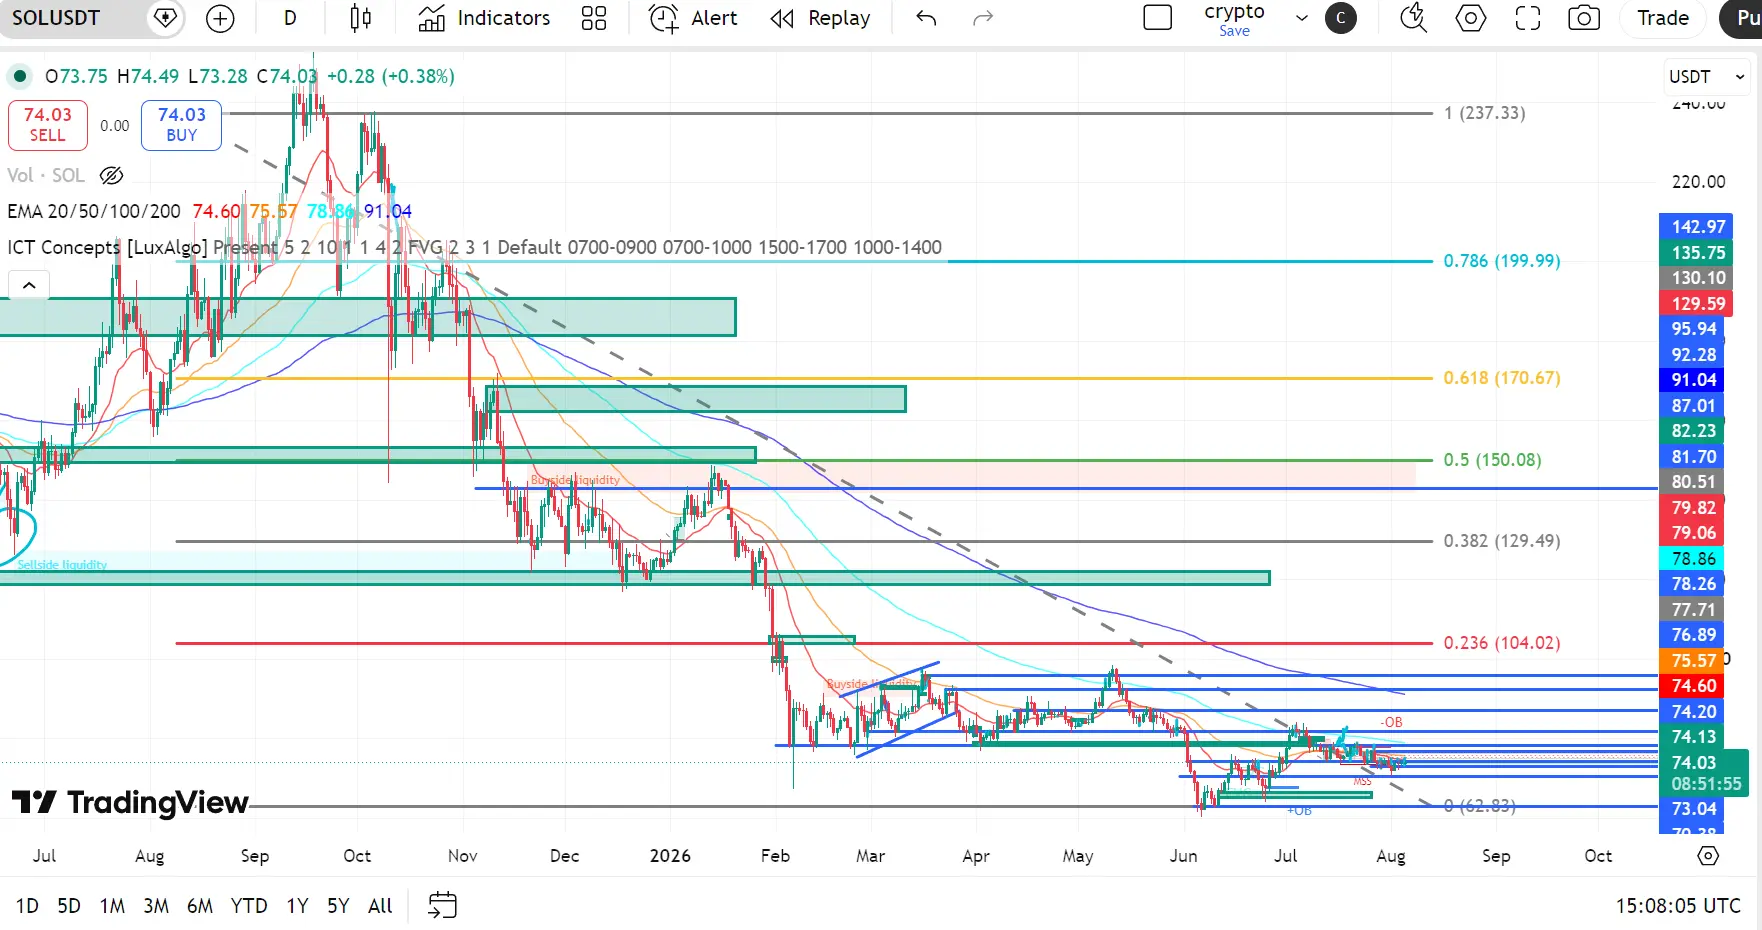The height and width of the screenshot is (930, 1762).
Task: Click the 220.00 price scale value
Action: pyautogui.click(x=1698, y=181)
